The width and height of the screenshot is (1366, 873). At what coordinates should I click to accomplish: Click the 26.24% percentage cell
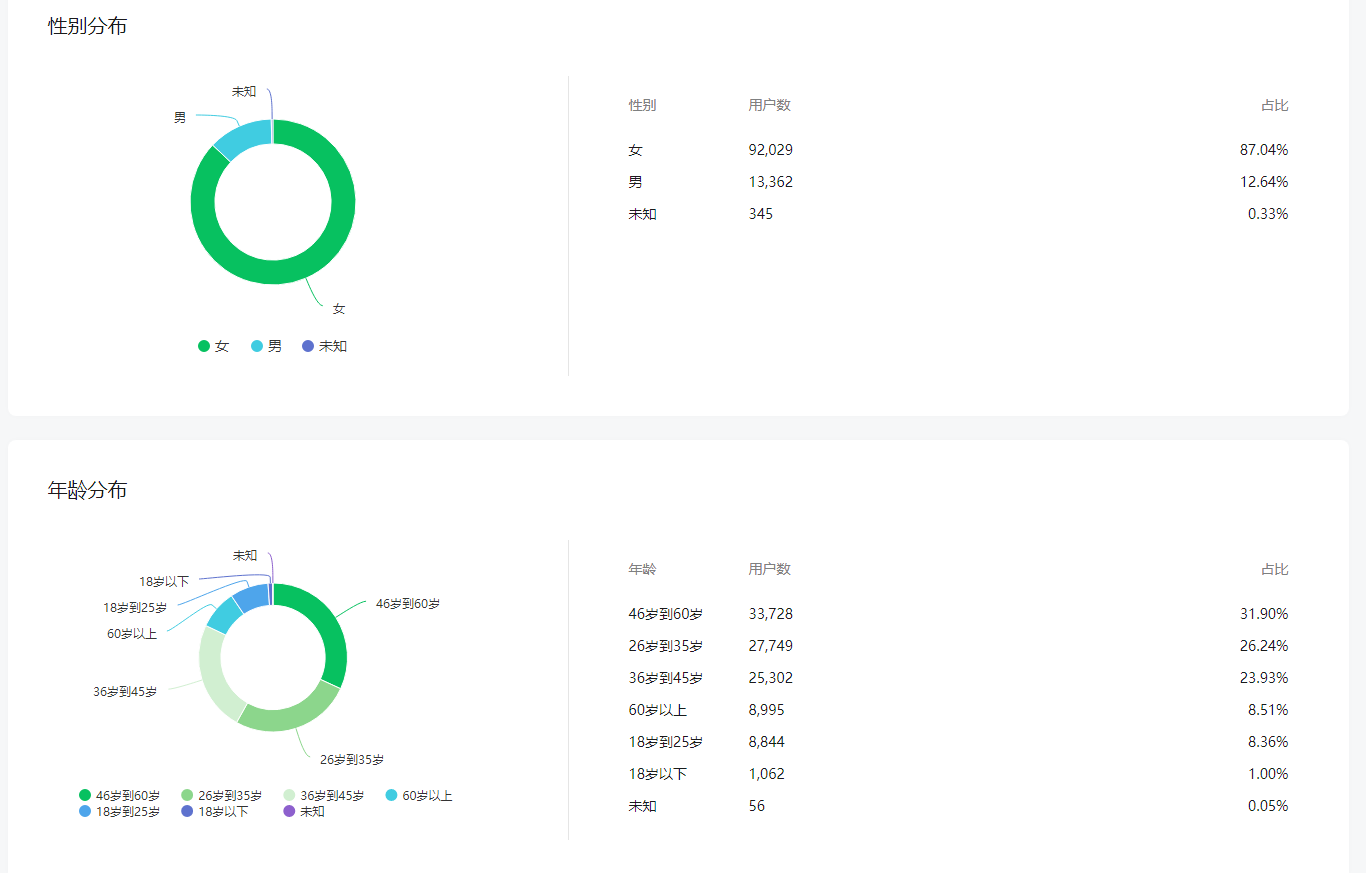[x=1264, y=646]
